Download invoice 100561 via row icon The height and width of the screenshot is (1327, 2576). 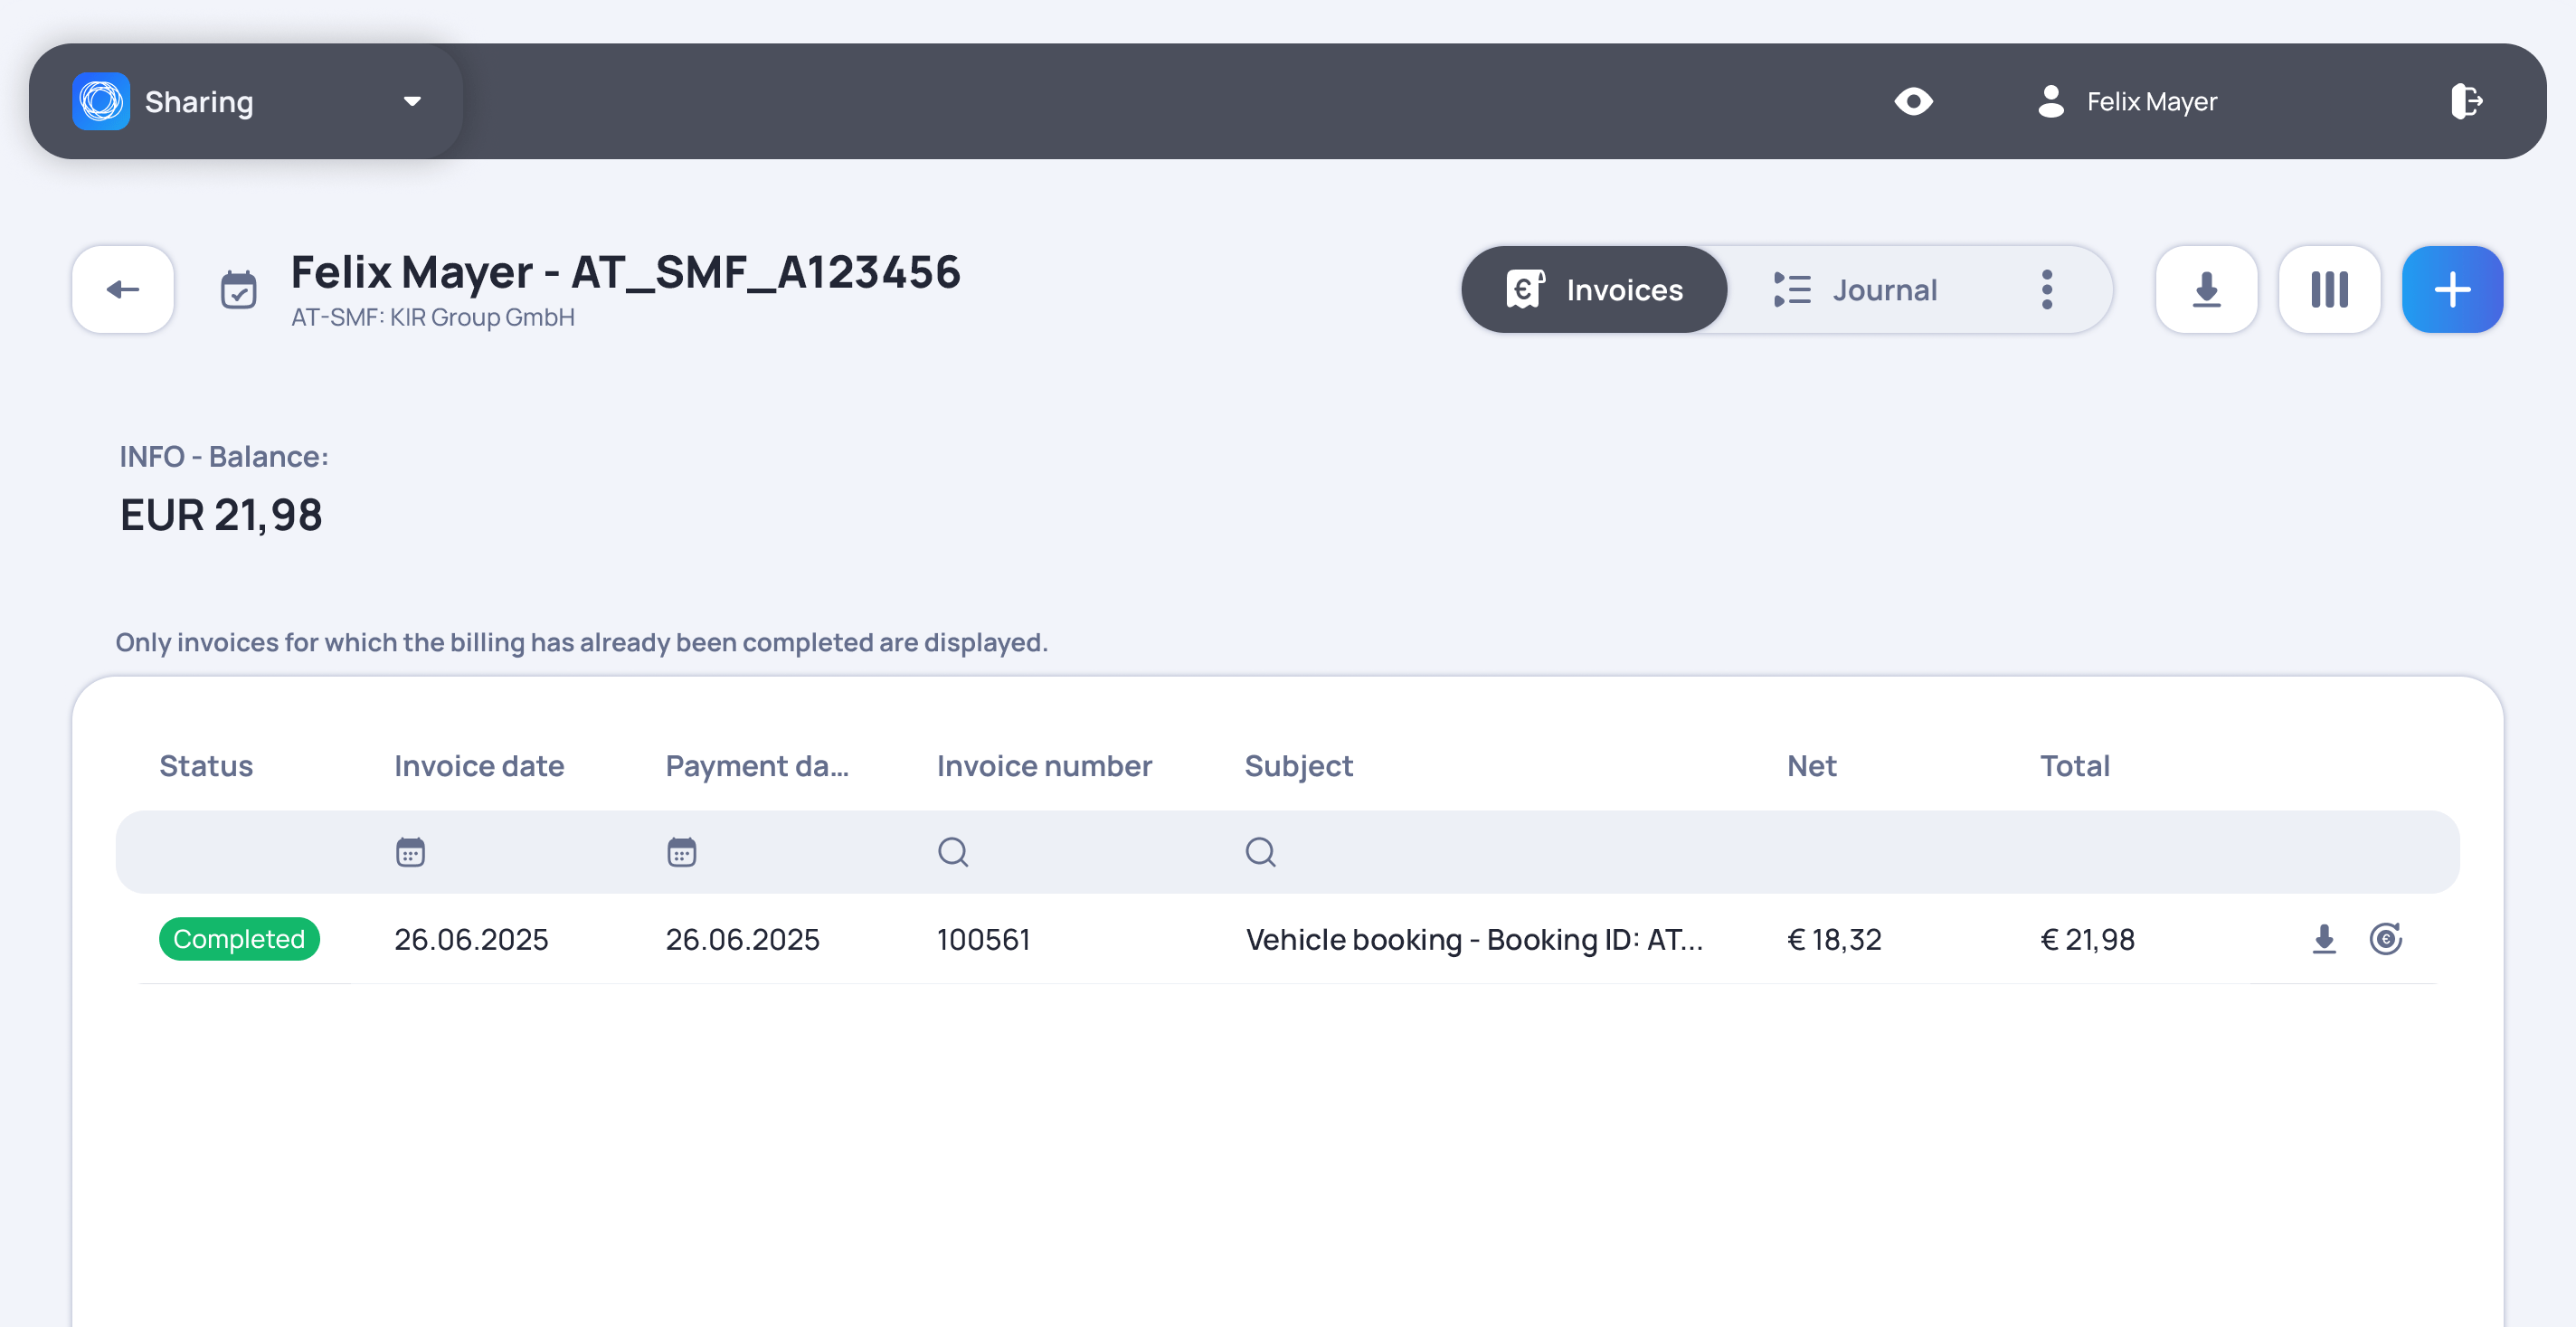[2324, 939]
